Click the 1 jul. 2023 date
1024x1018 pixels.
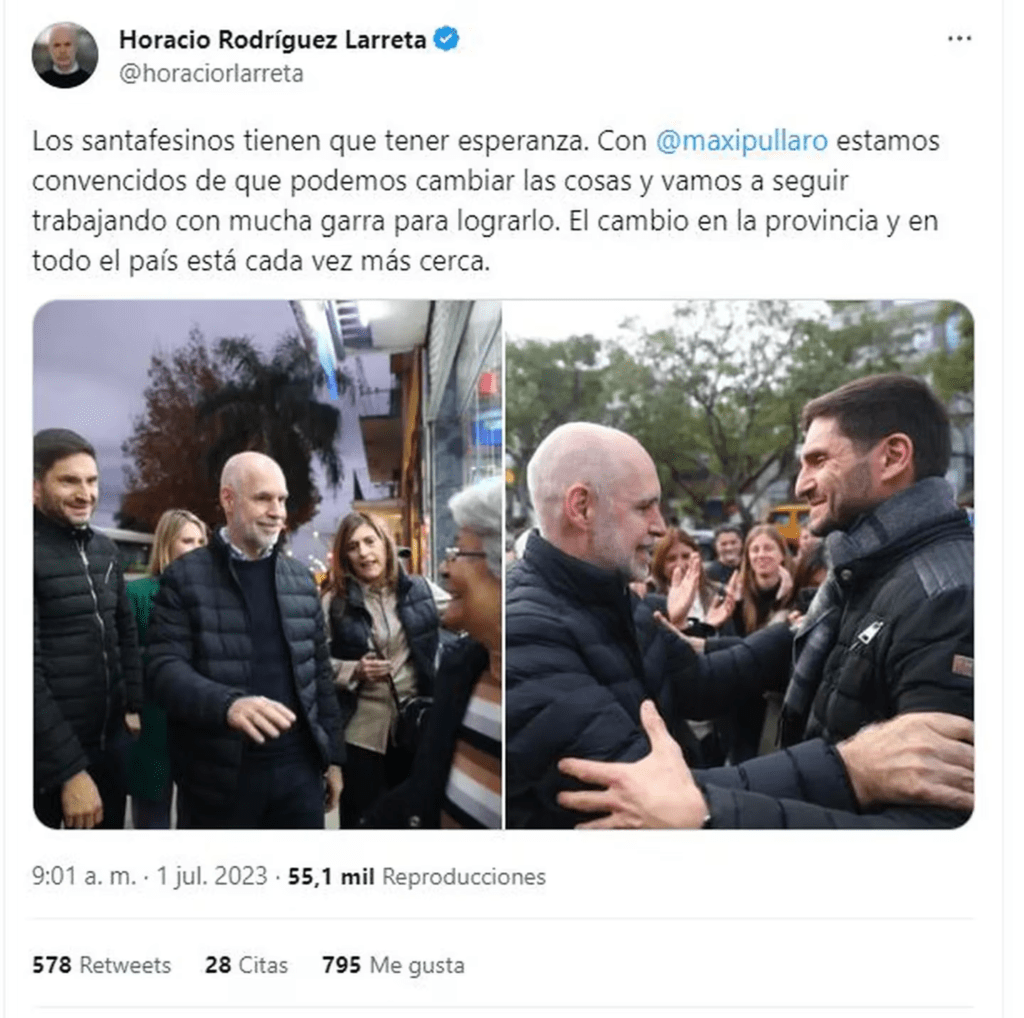click(x=212, y=876)
